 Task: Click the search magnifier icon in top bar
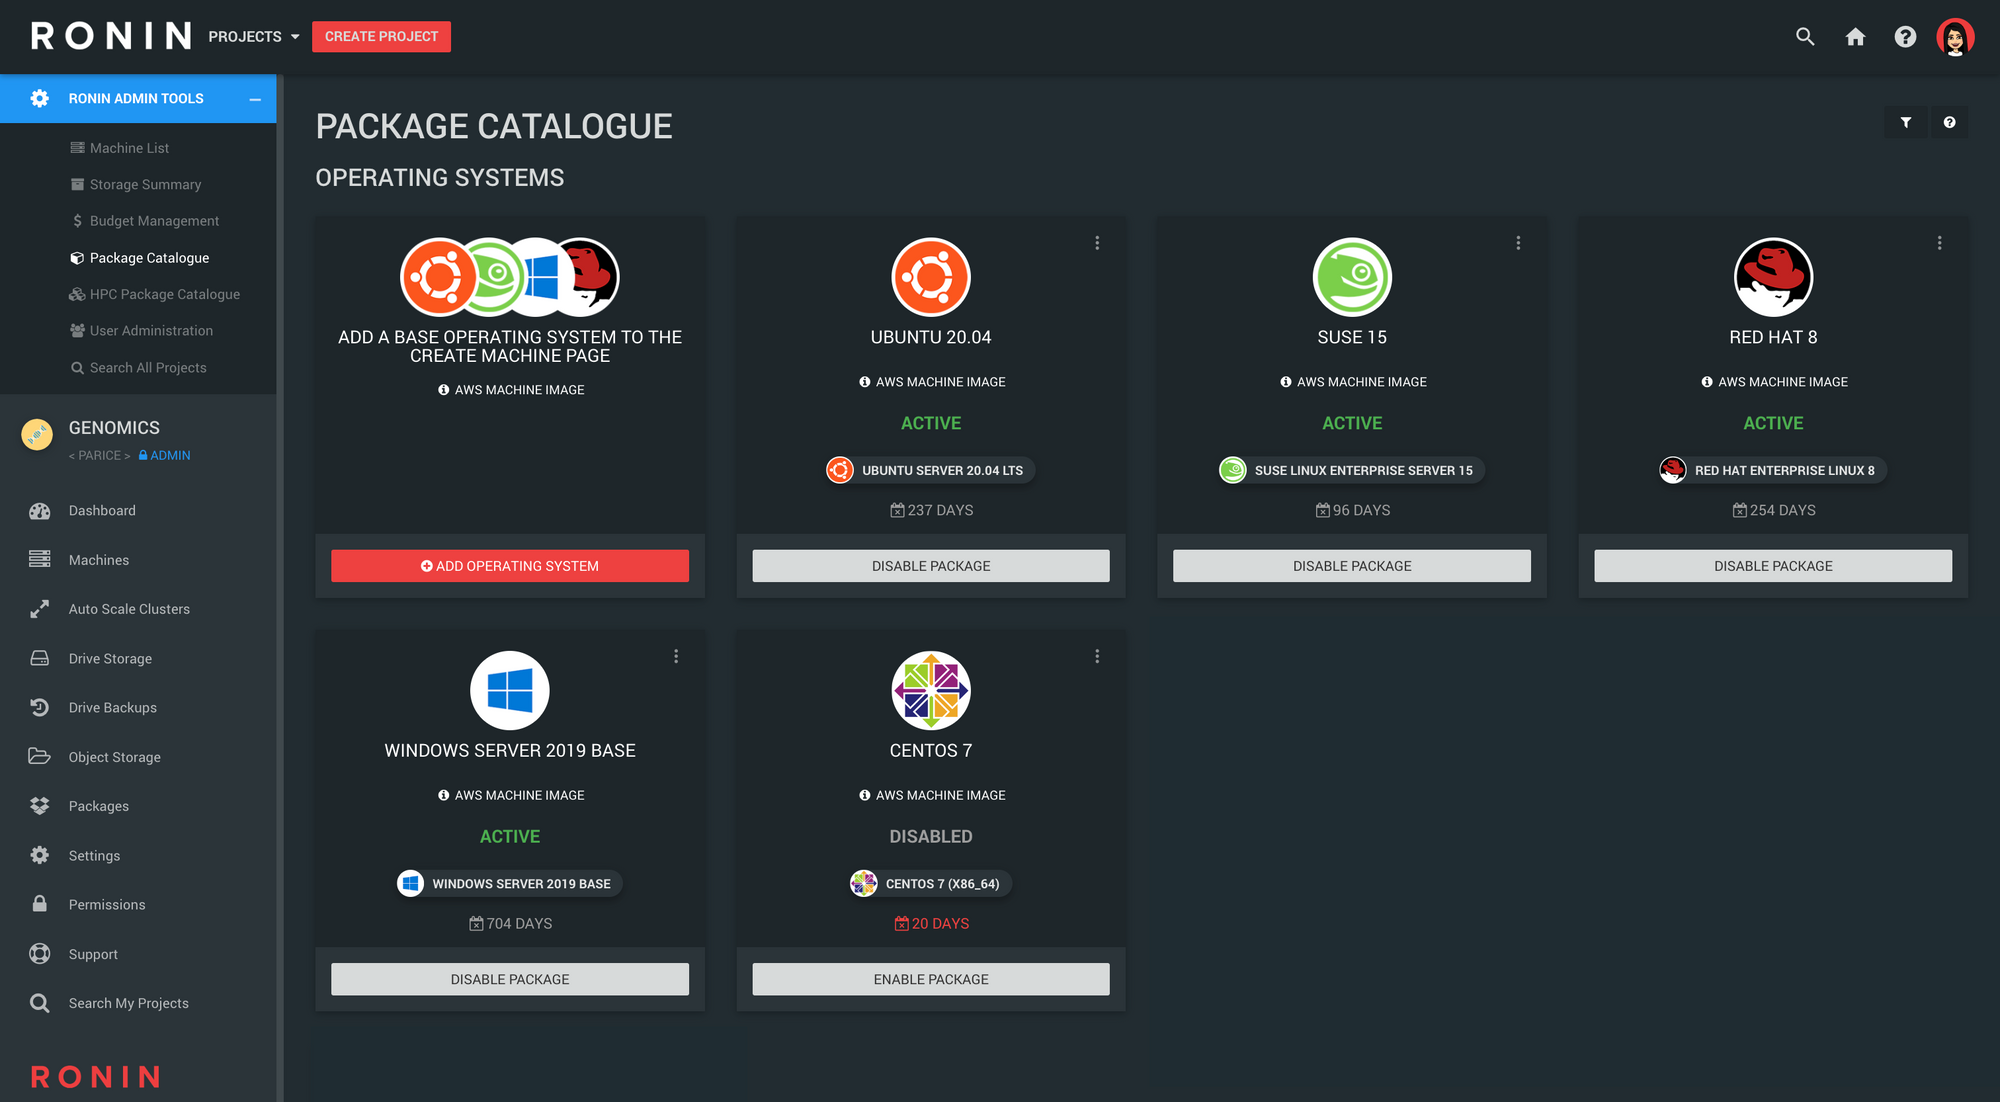point(1805,37)
